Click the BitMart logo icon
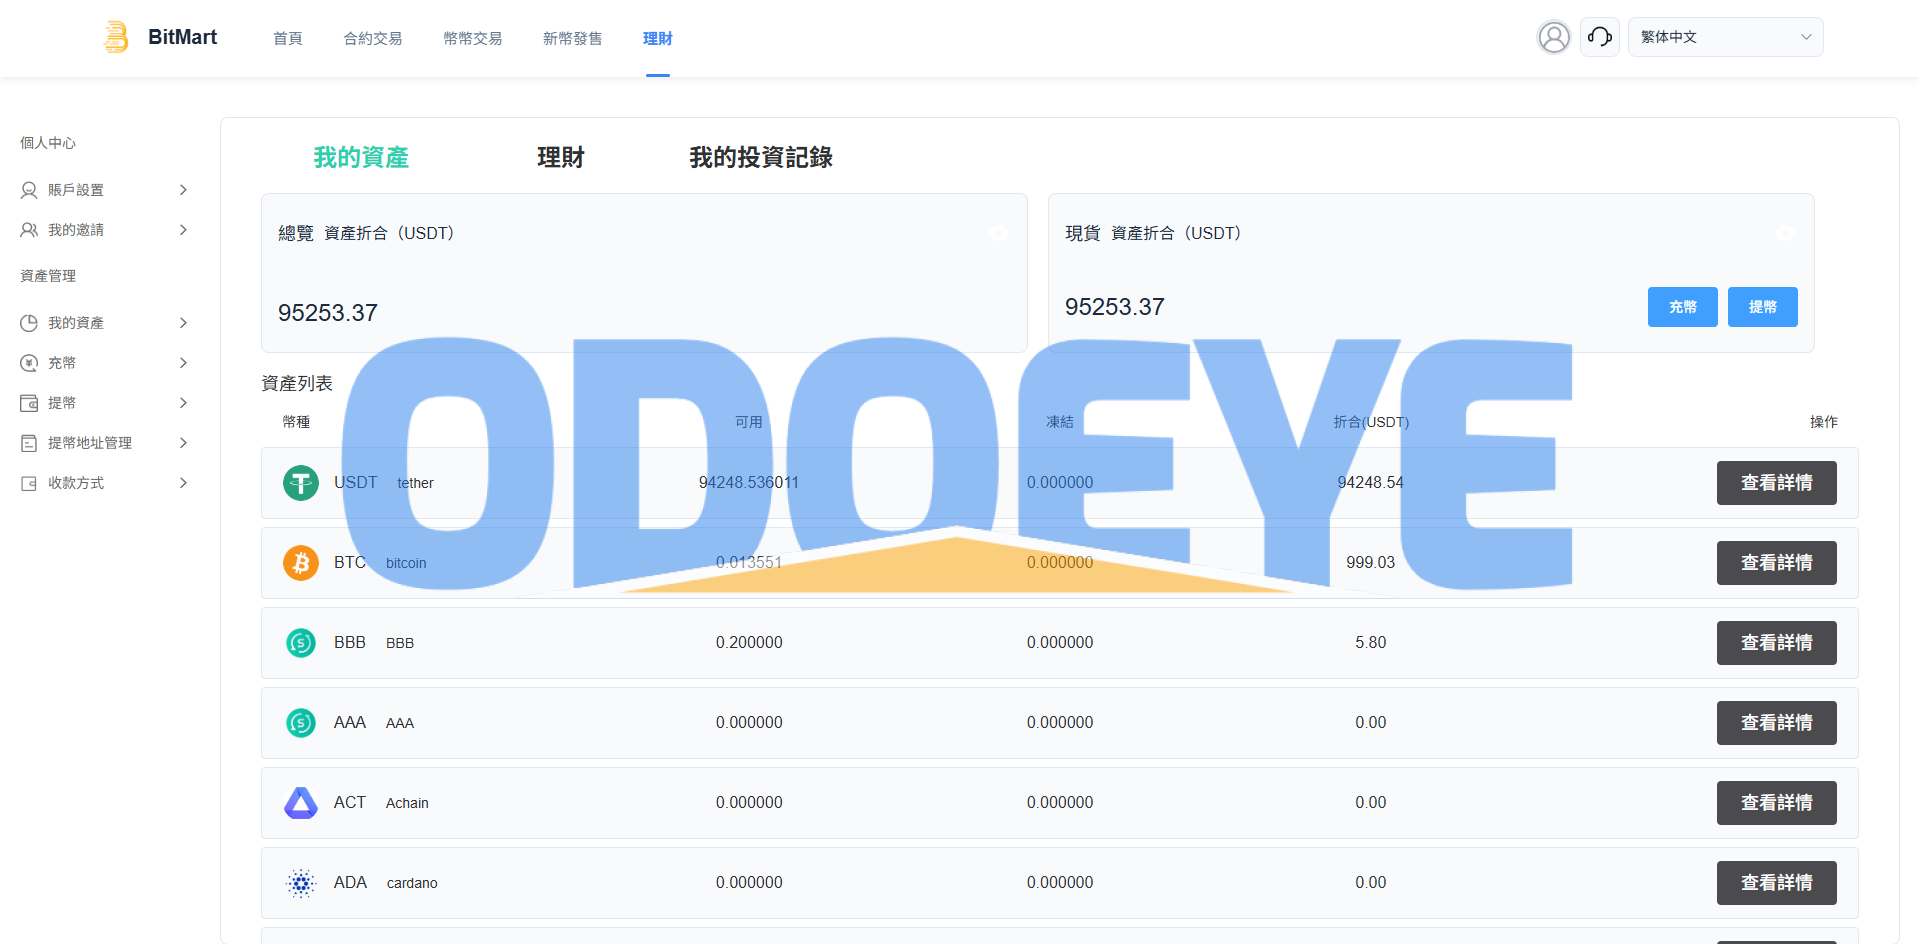Image resolution: width=1919 pixels, height=944 pixels. [116, 37]
